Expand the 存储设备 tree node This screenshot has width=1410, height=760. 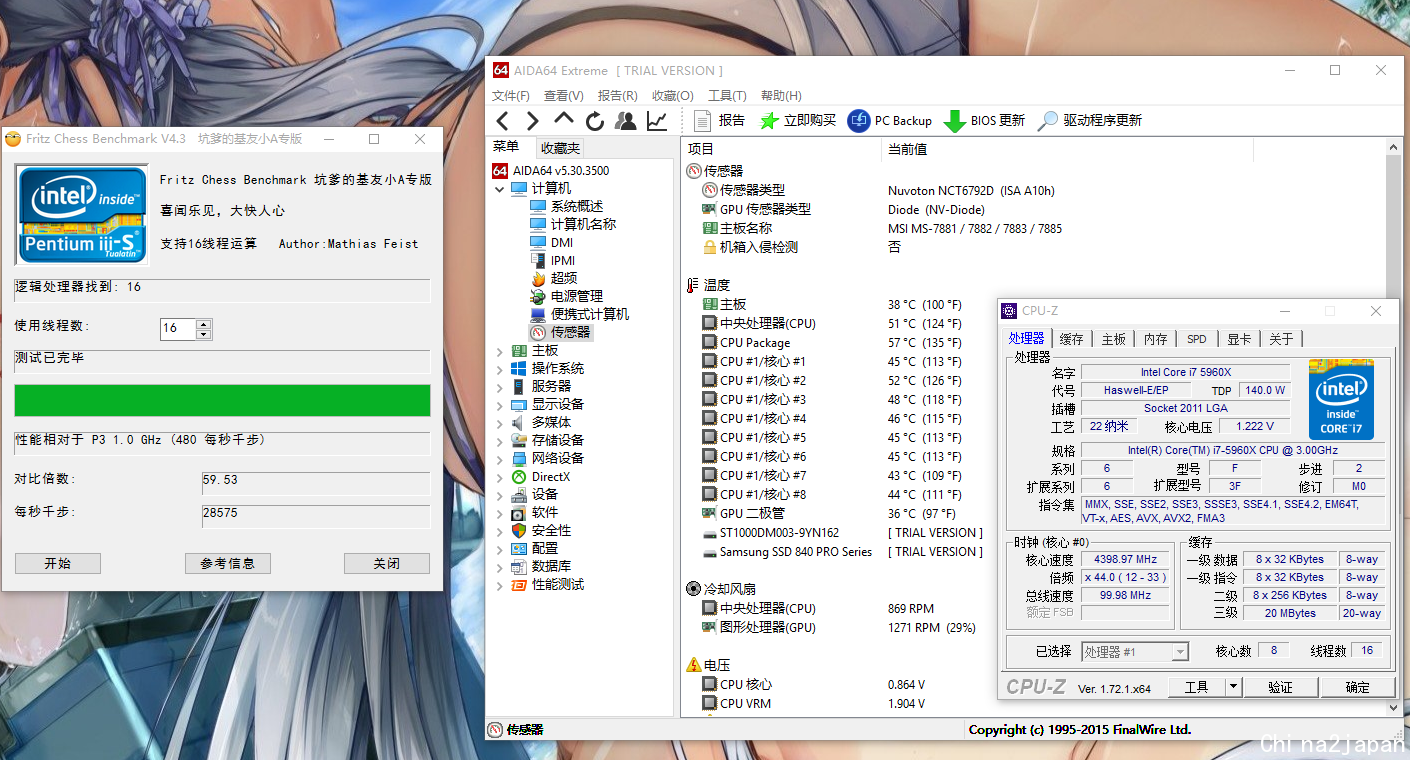[x=500, y=440]
